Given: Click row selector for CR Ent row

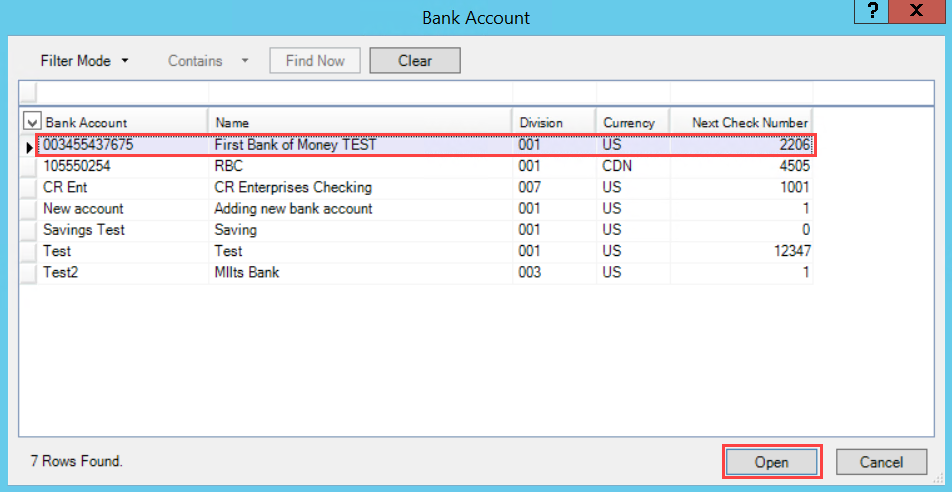Looking at the screenshot, I should (x=29, y=188).
